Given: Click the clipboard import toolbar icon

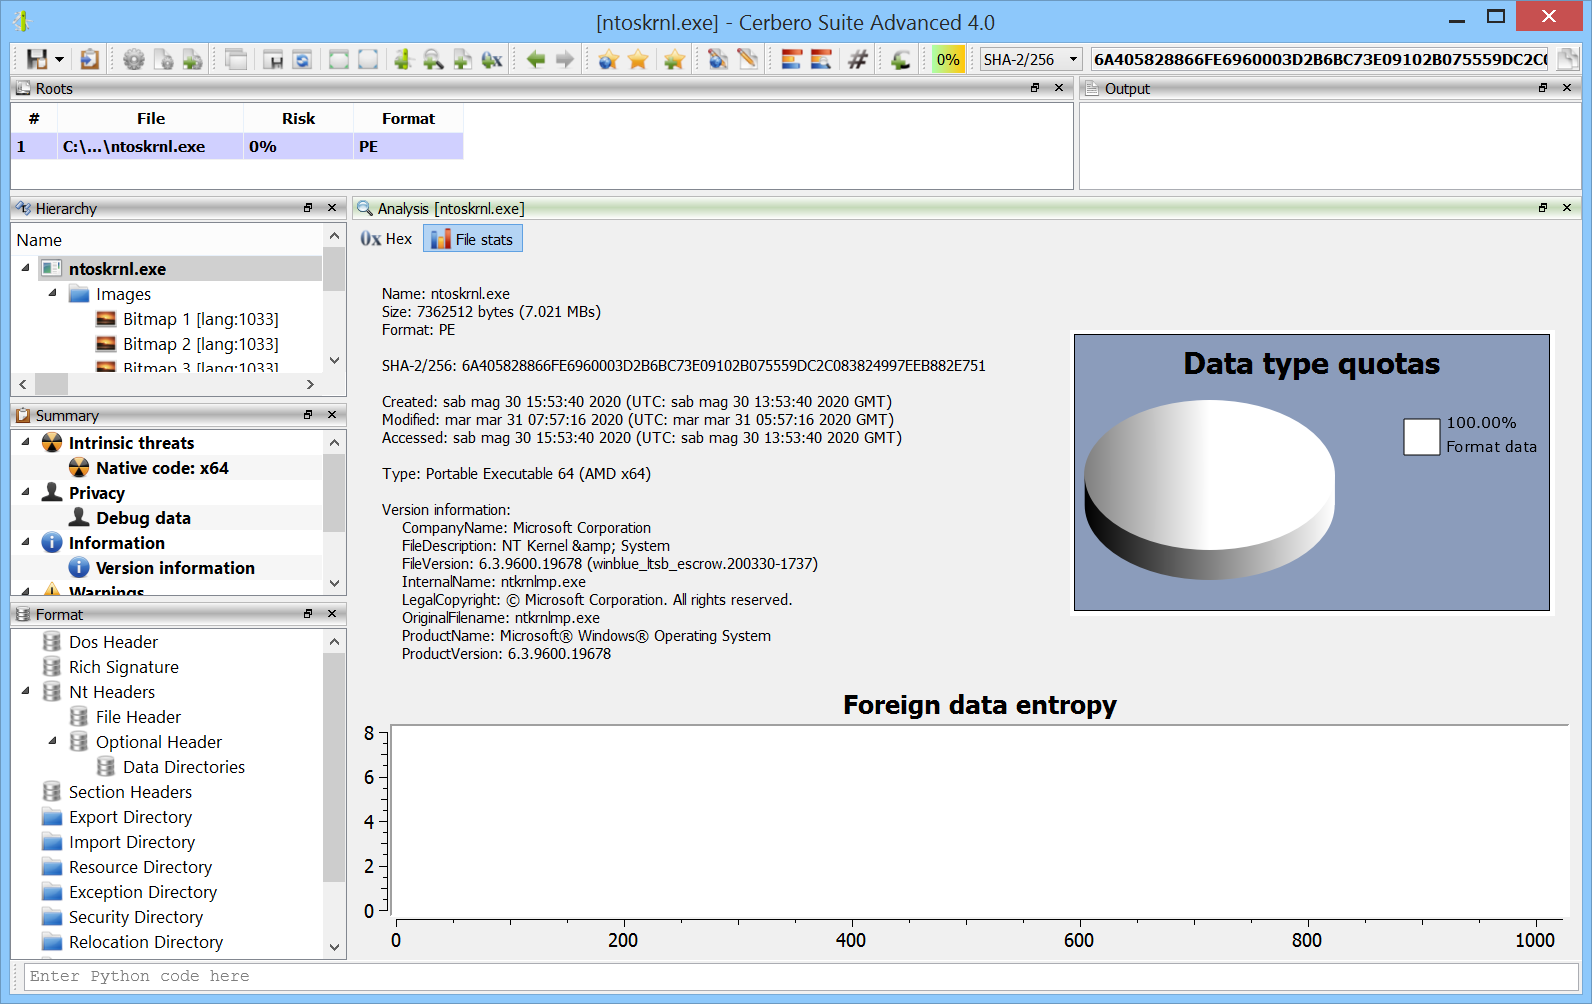Looking at the screenshot, I should tap(90, 59).
